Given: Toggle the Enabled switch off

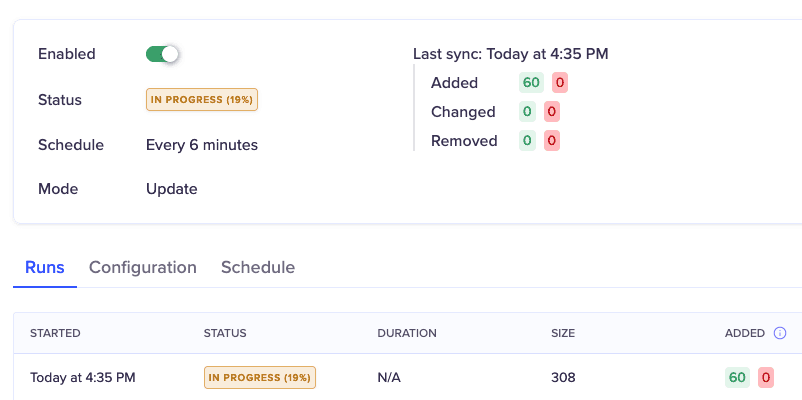Looking at the screenshot, I should [x=162, y=54].
